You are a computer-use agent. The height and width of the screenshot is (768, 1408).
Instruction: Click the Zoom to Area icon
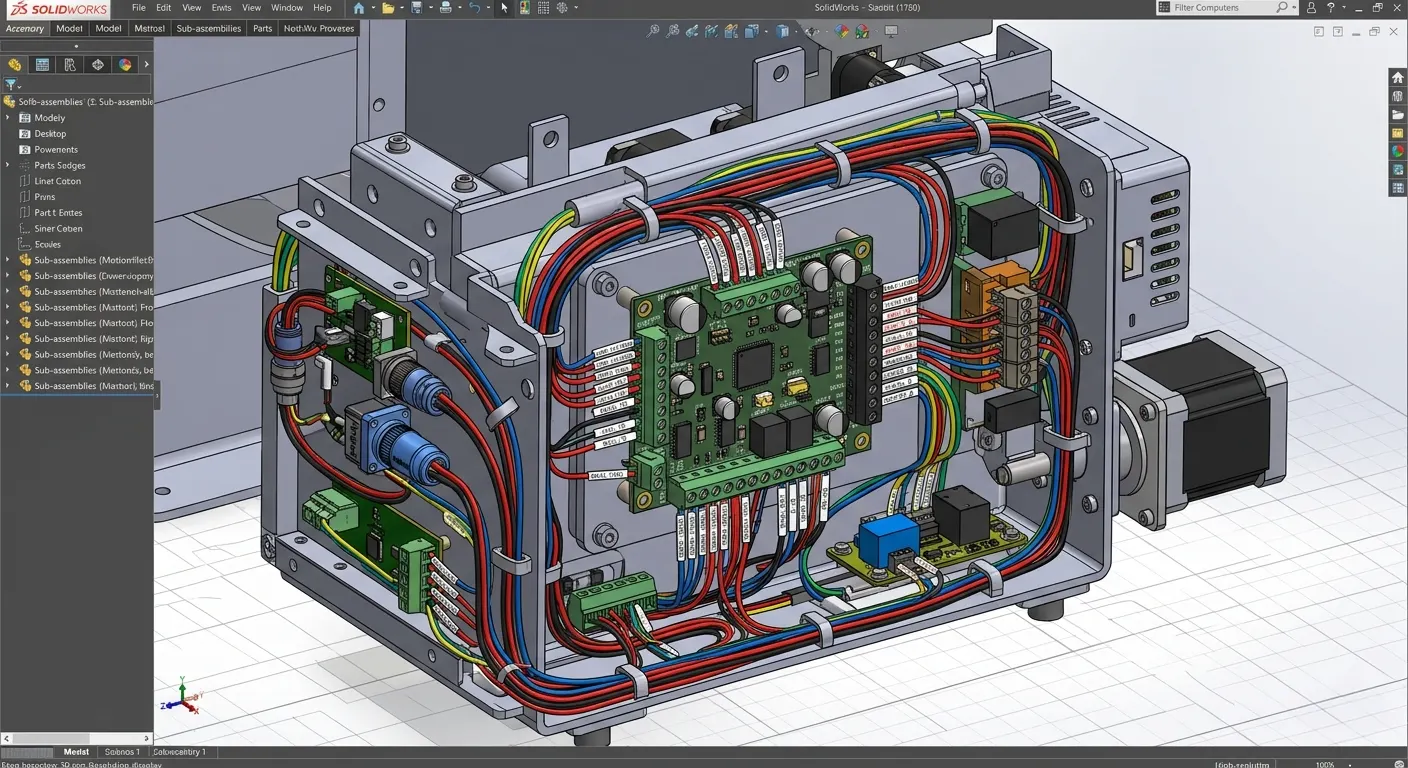[673, 32]
